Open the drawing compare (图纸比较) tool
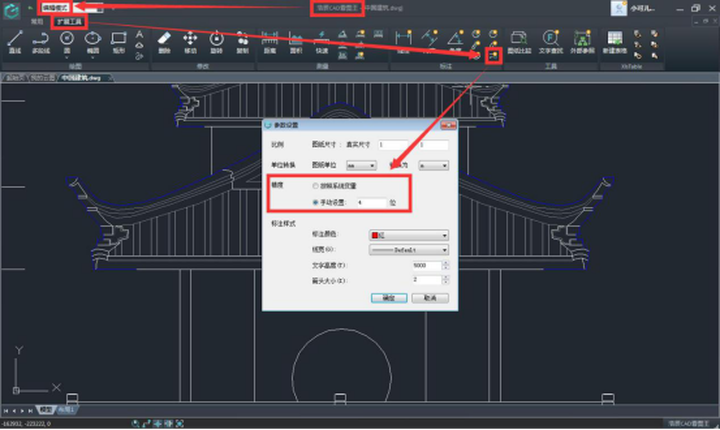Image resolution: width=720 pixels, height=430 pixels. coord(519,42)
